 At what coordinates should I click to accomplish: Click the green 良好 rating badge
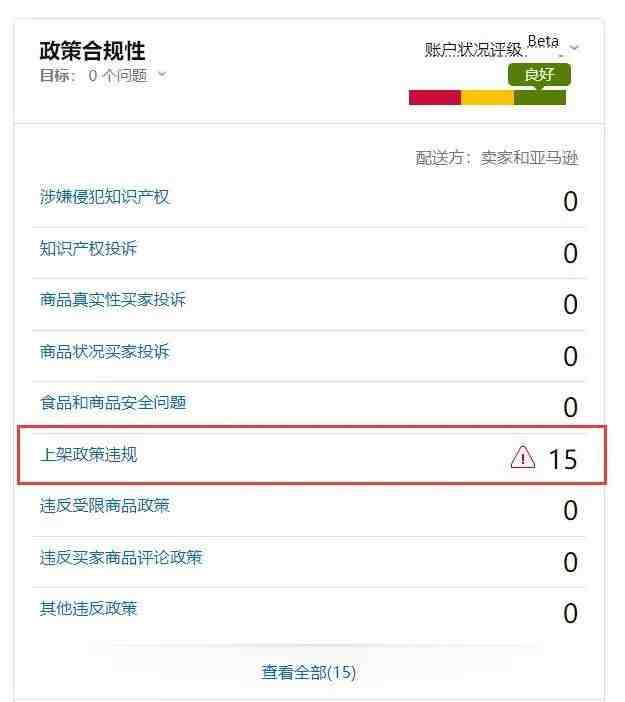(x=539, y=74)
